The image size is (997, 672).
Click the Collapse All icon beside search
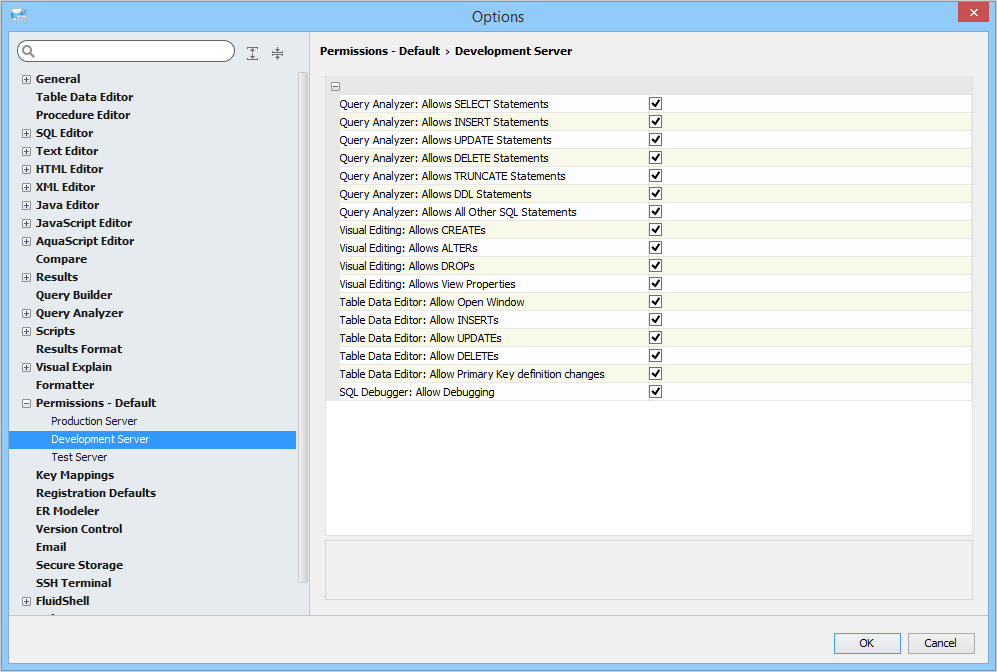(277, 53)
